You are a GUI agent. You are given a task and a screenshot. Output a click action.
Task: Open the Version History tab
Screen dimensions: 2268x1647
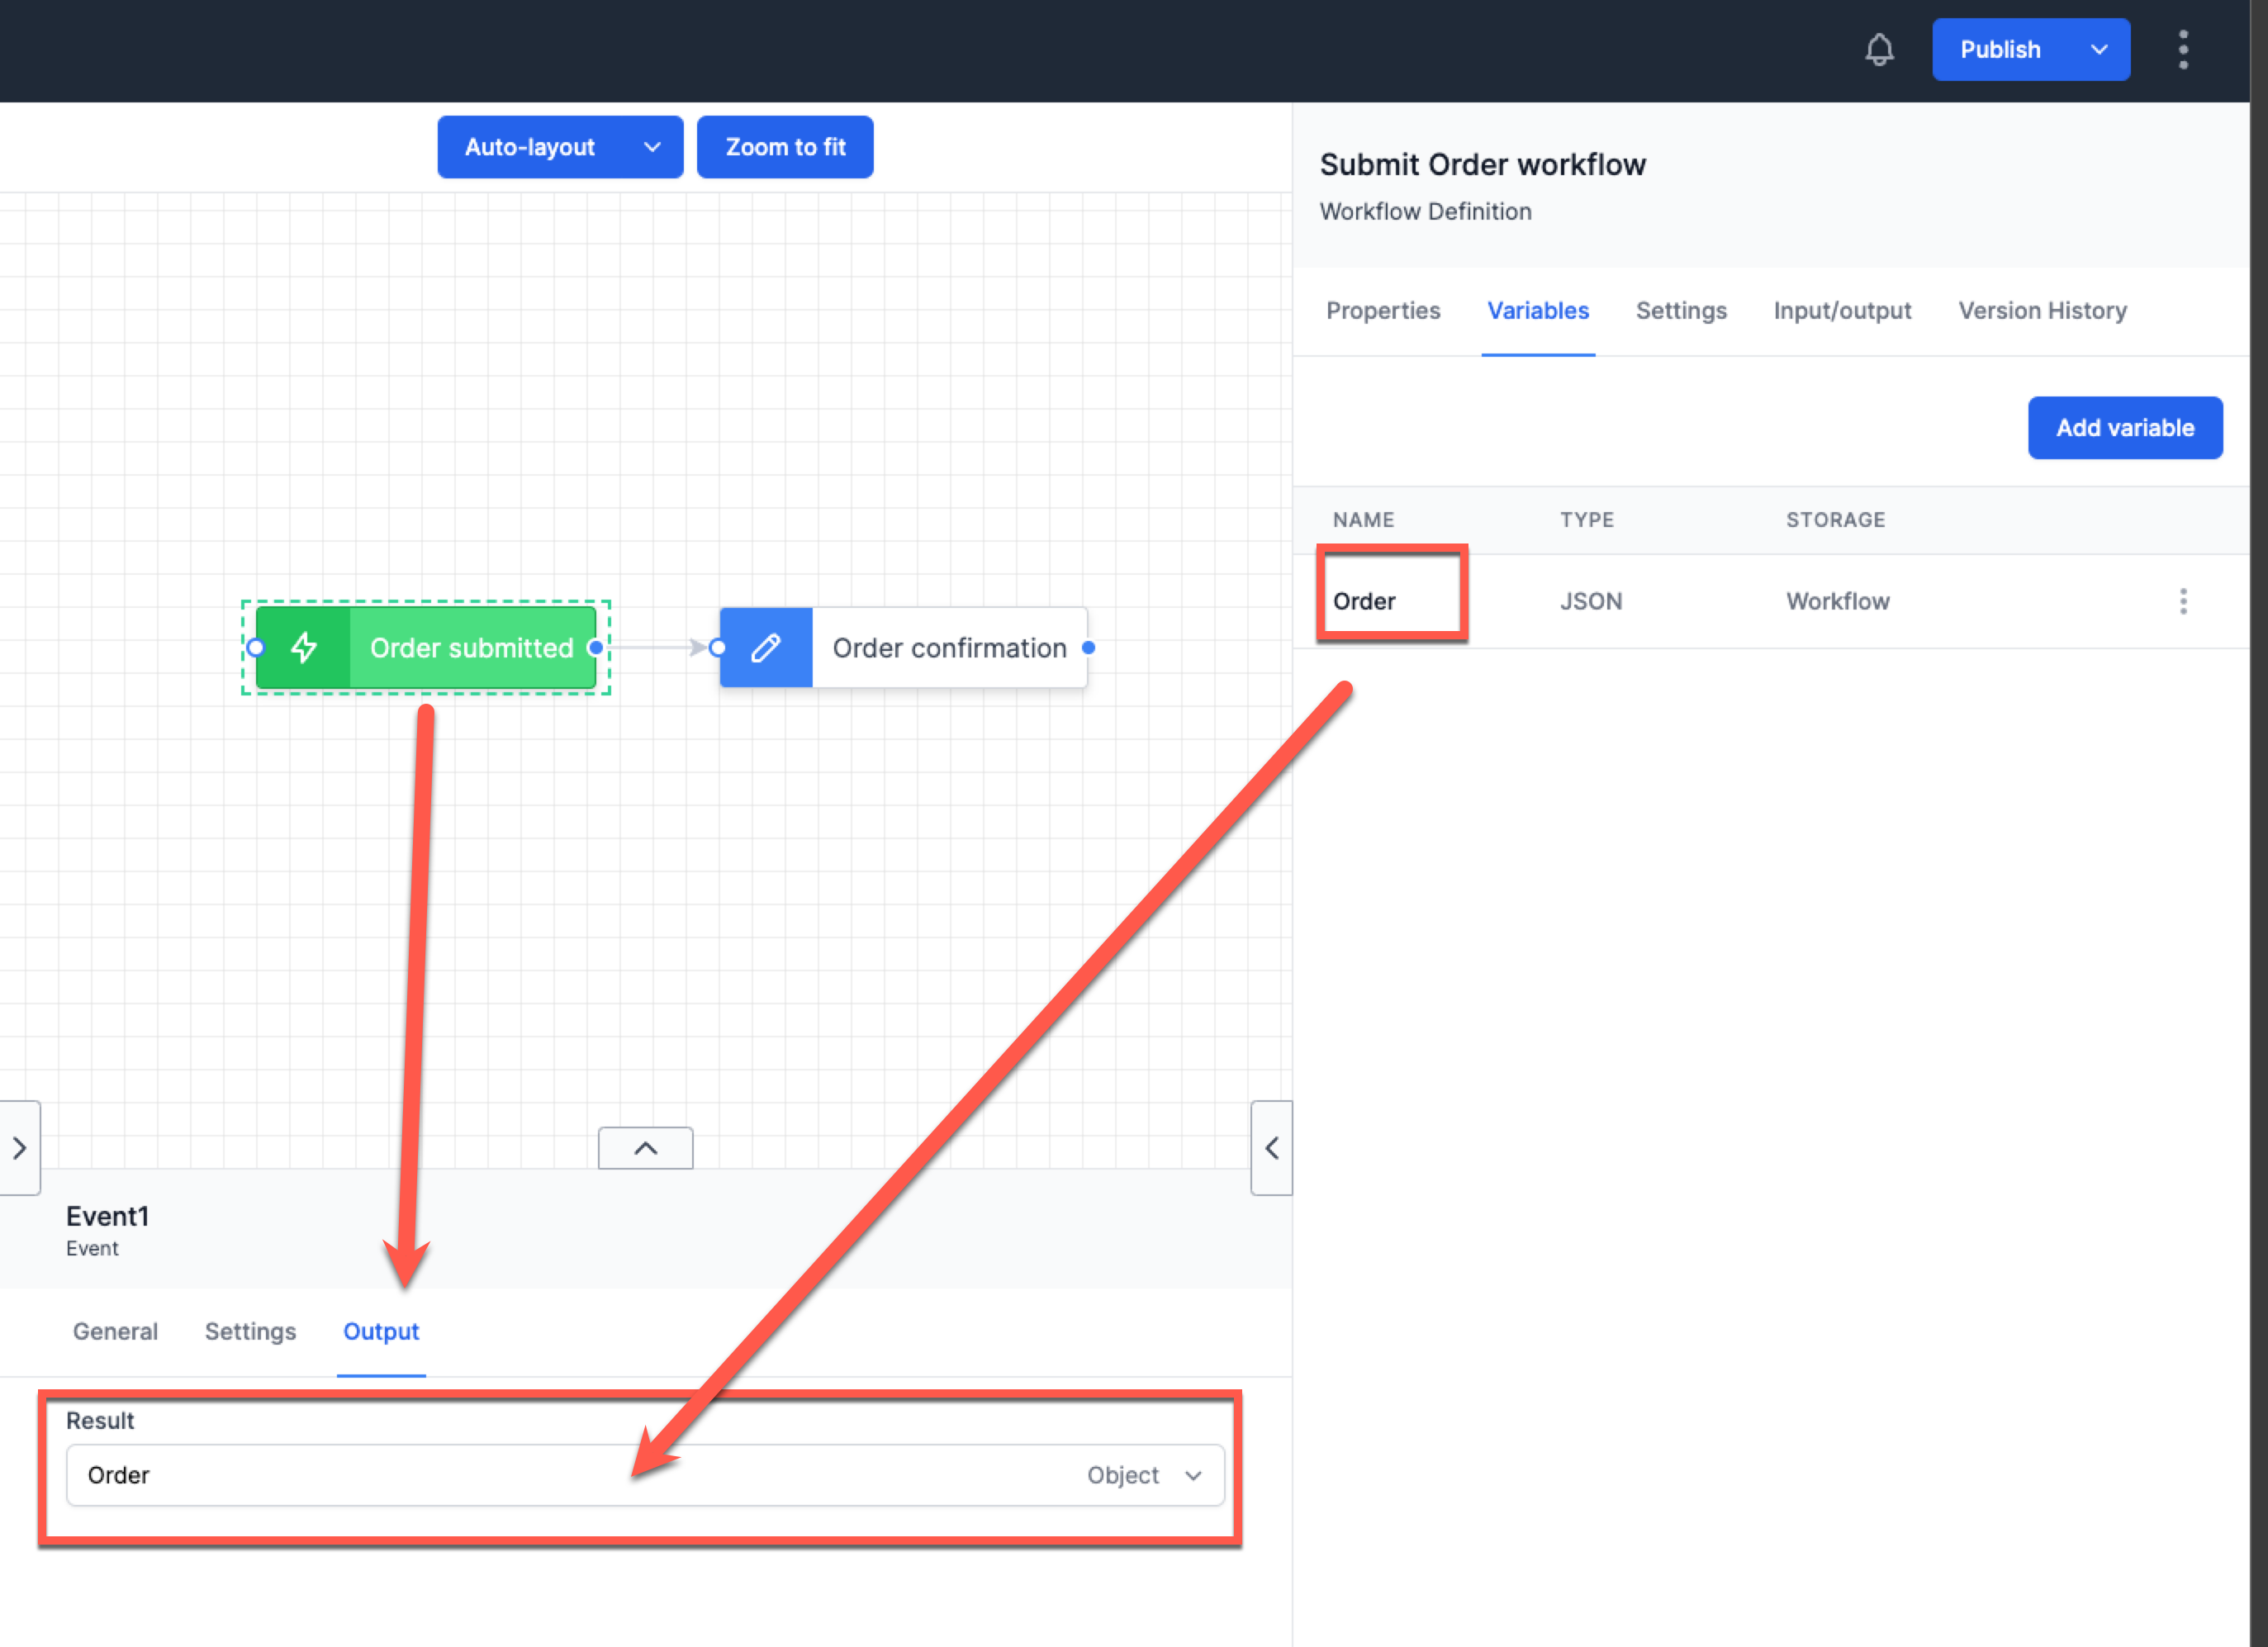coord(2042,311)
